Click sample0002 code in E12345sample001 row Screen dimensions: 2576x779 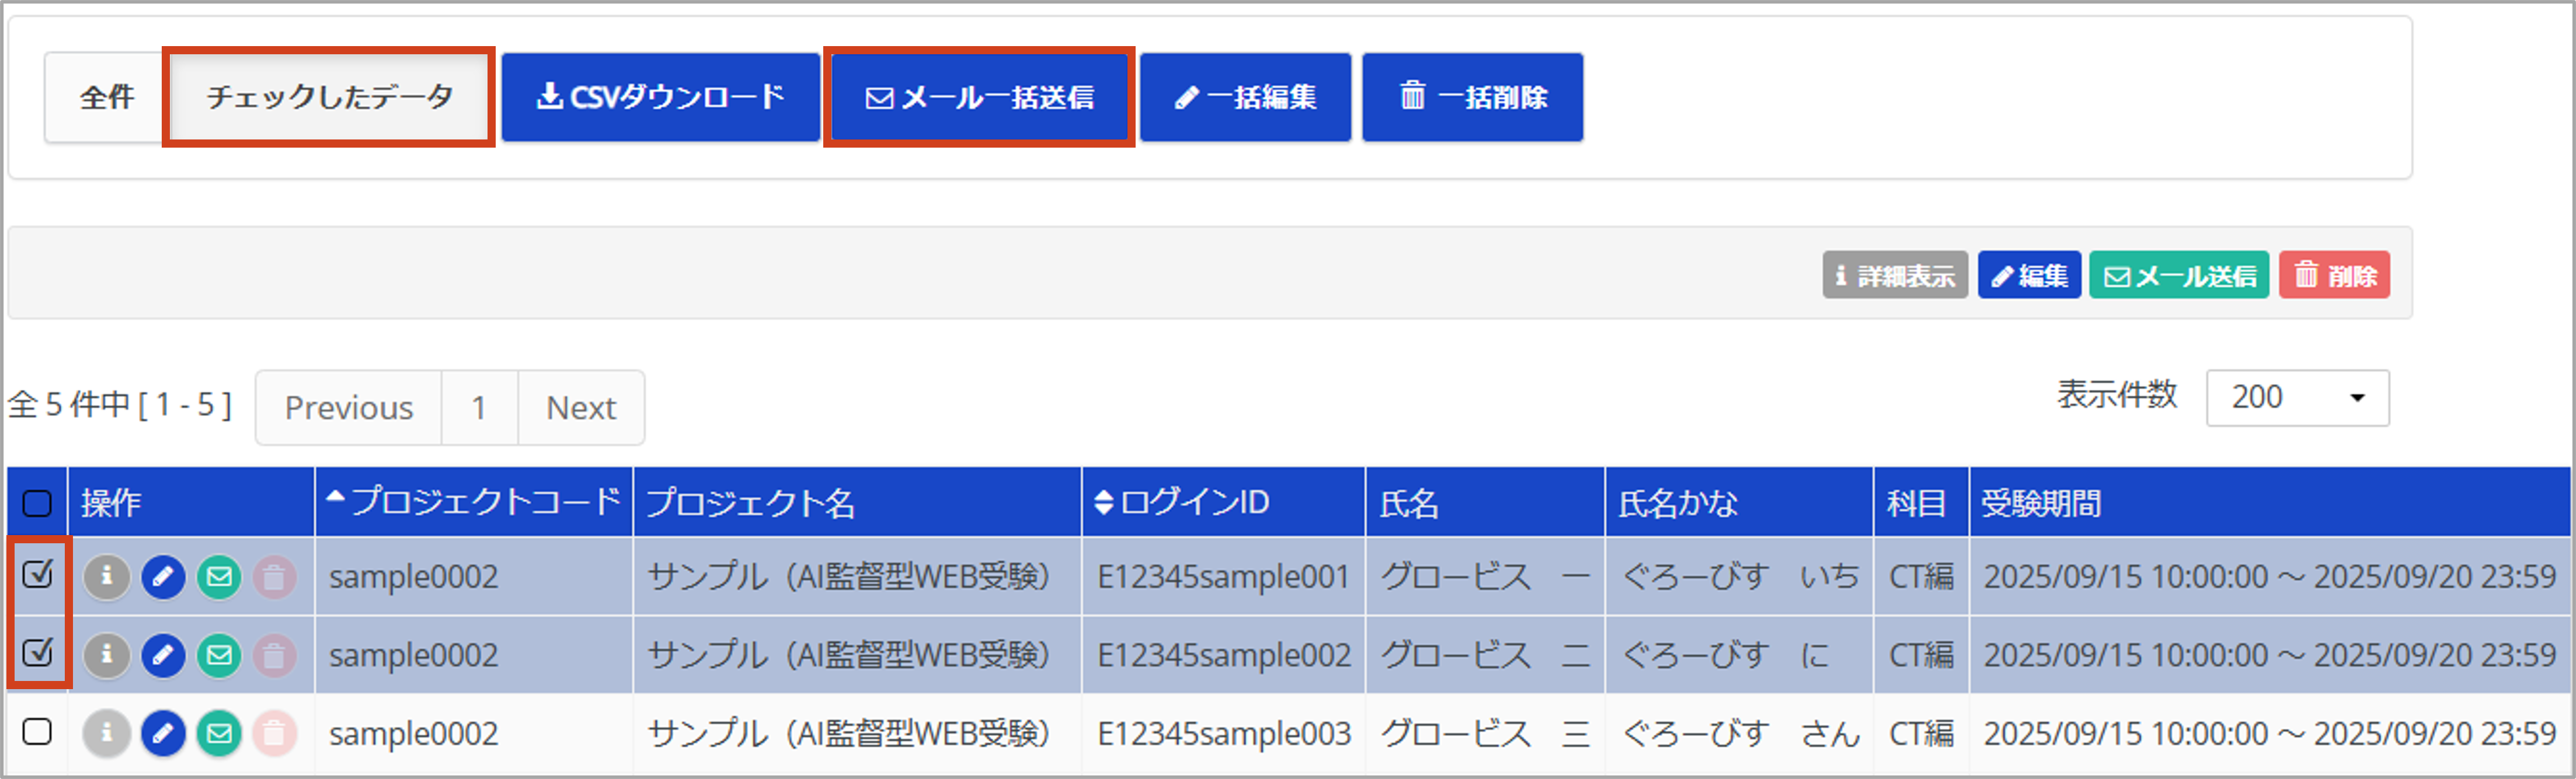(413, 577)
